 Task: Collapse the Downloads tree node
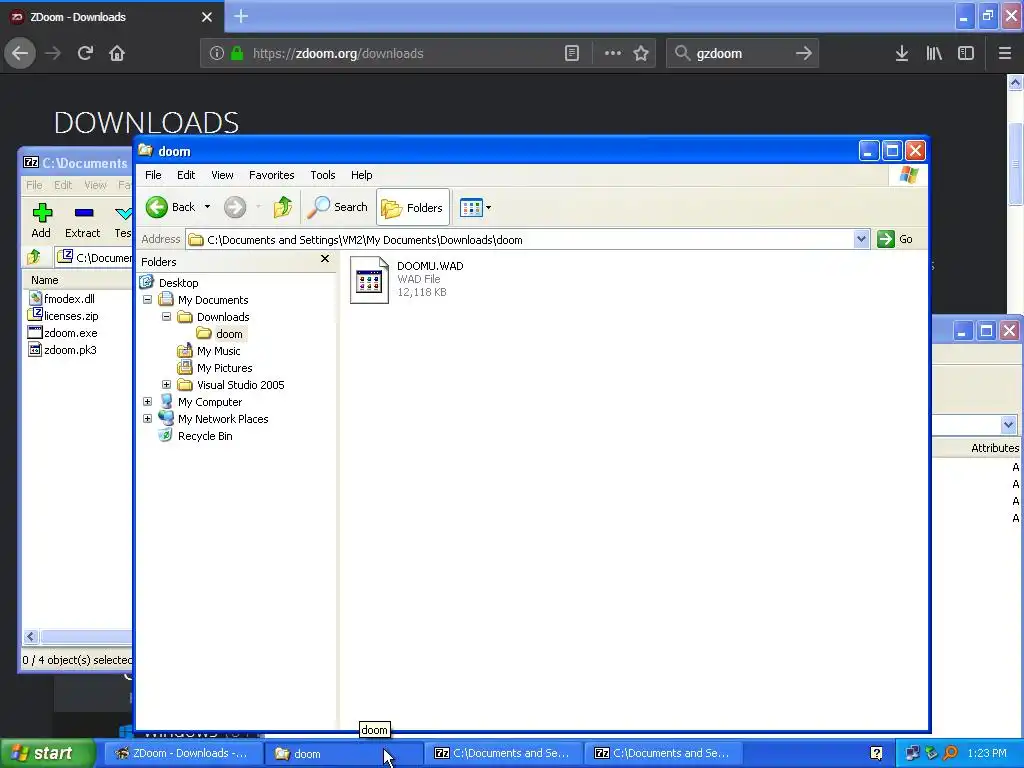[167, 317]
